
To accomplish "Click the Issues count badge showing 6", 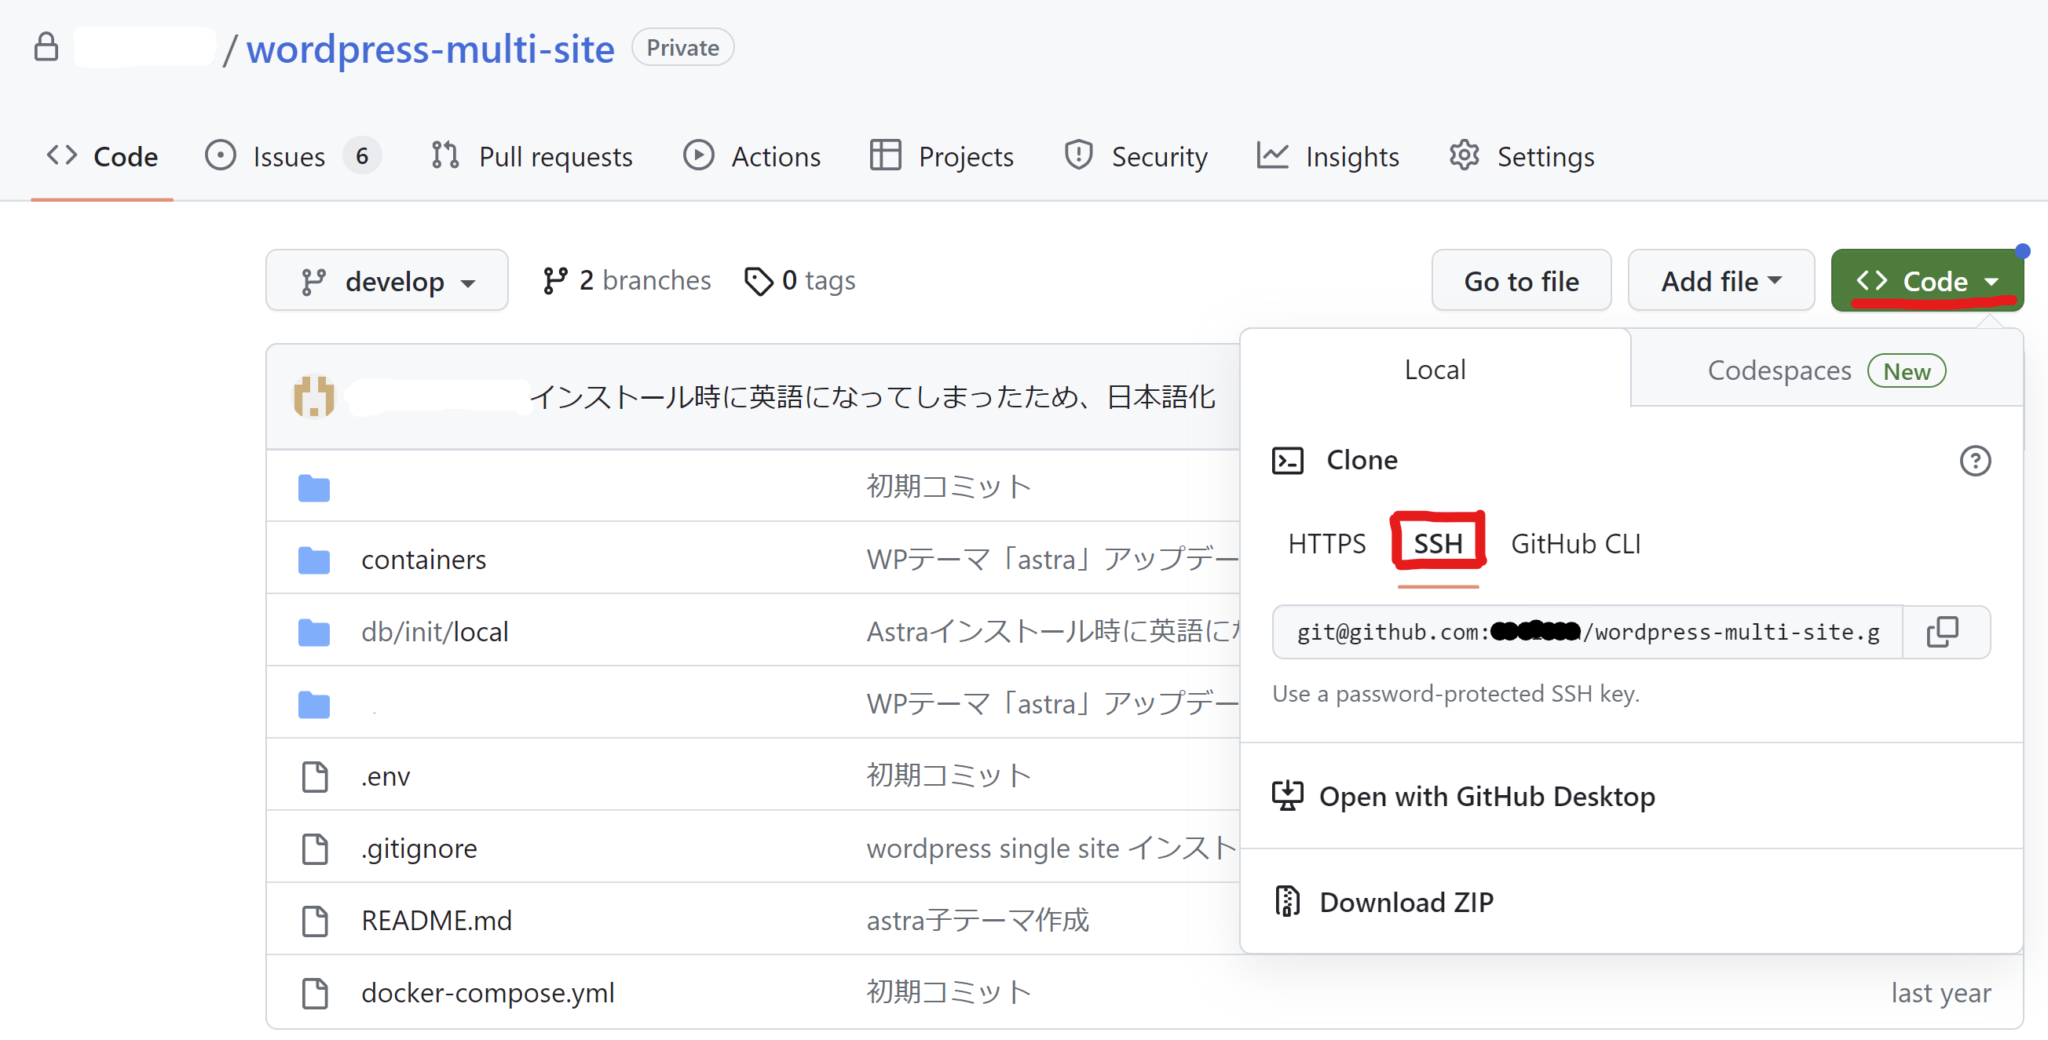I will point(363,155).
